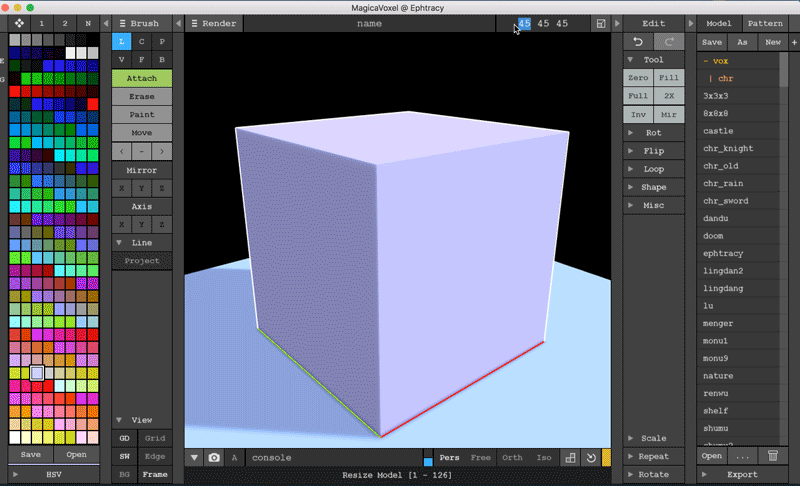800x486 pixels.
Task: Expand the Shape section
Action: [x=653, y=187]
